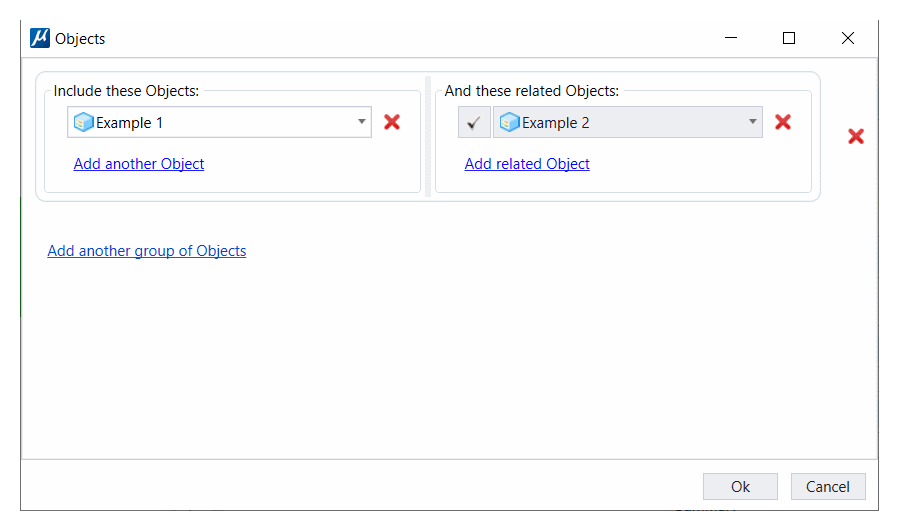Remove the entire object group with outer red X

856,136
